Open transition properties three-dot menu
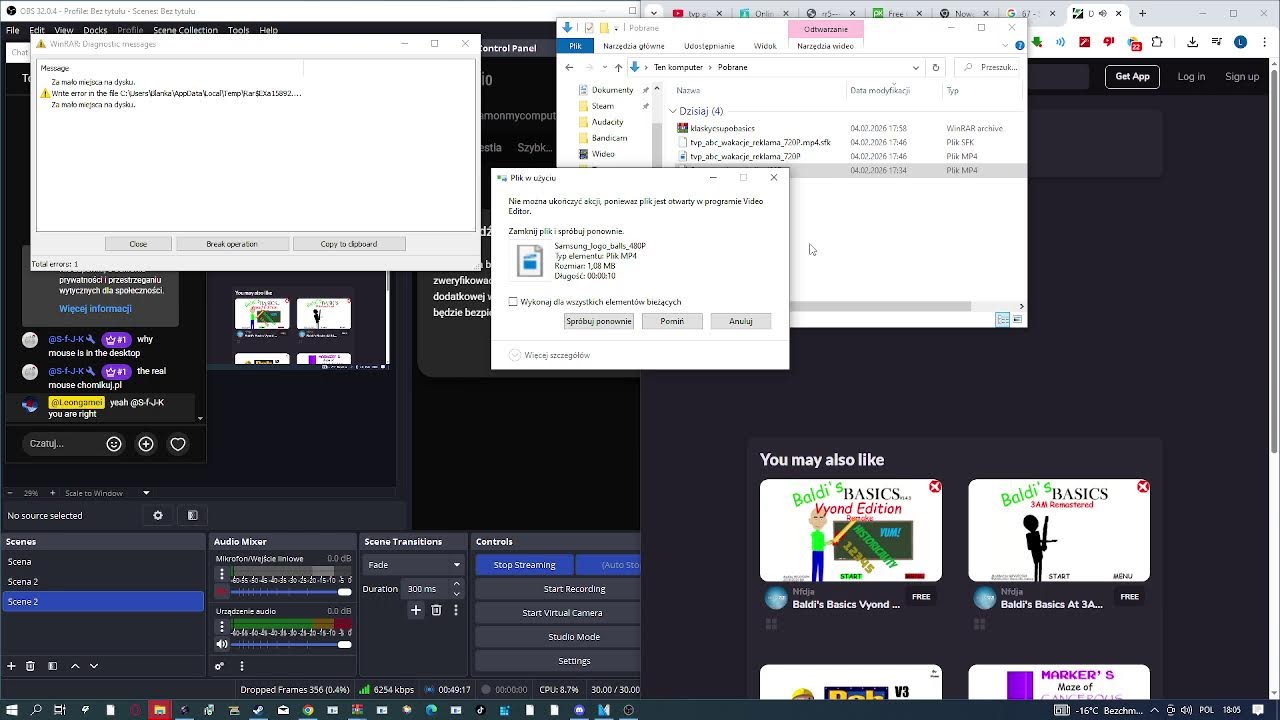The height and width of the screenshot is (720, 1280). point(456,610)
